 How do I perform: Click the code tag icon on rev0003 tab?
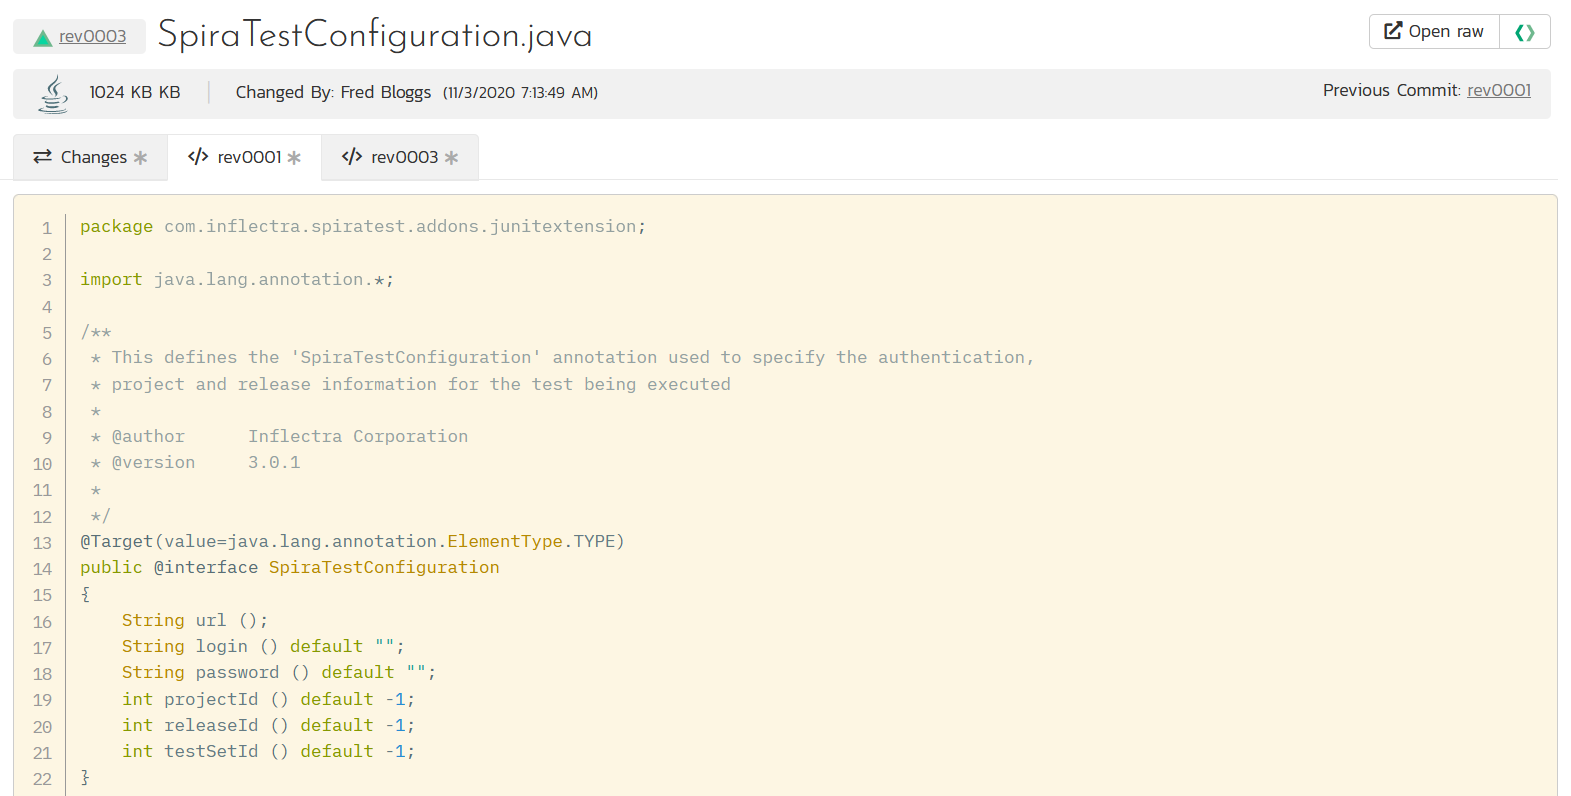tap(352, 157)
